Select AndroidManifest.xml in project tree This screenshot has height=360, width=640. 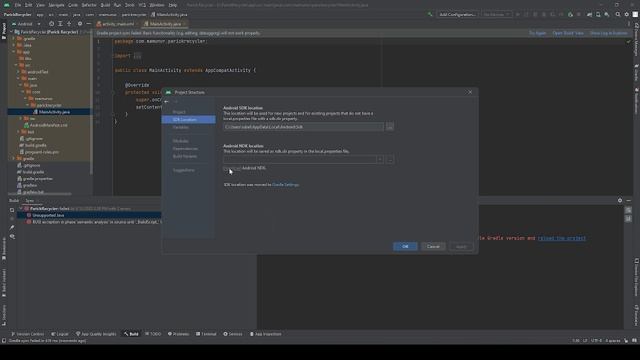coord(45,125)
